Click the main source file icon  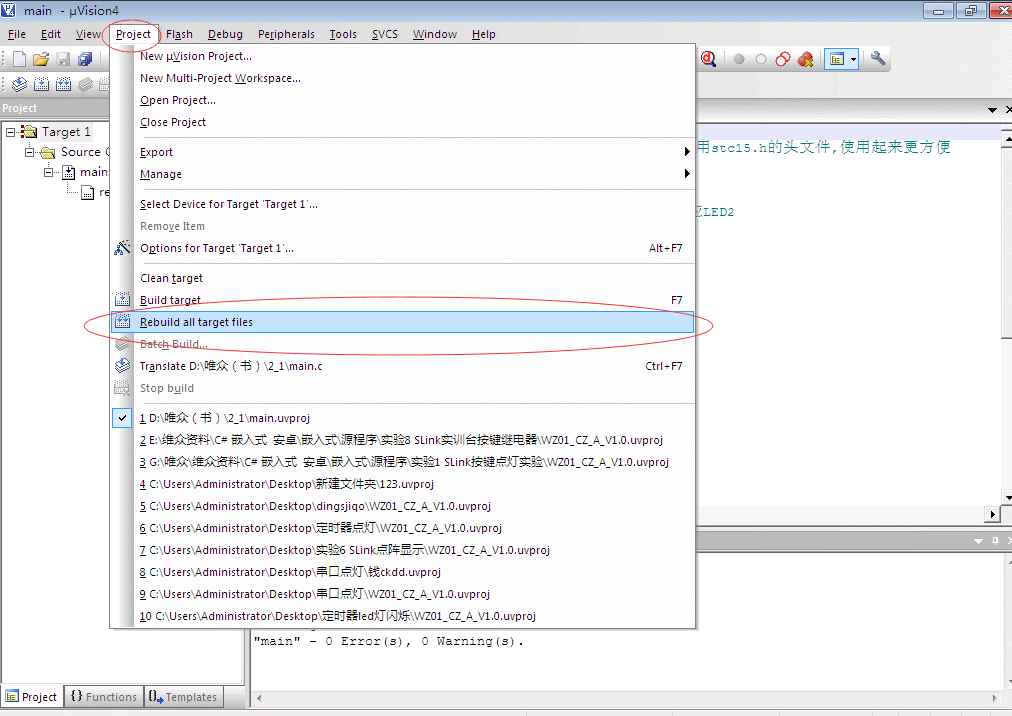(x=68, y=172)
